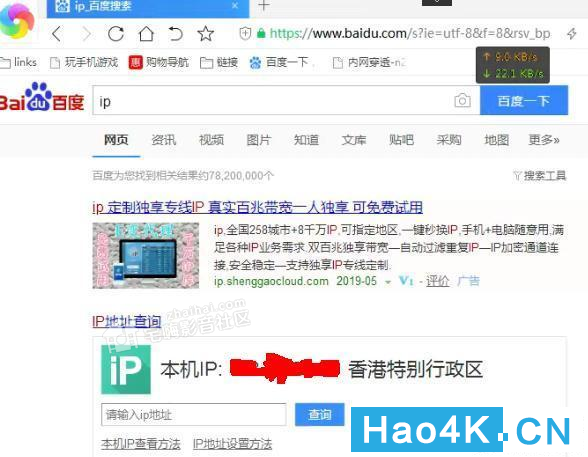
Task: Click the V1 verification badge icon
Action: coord(406,280)
